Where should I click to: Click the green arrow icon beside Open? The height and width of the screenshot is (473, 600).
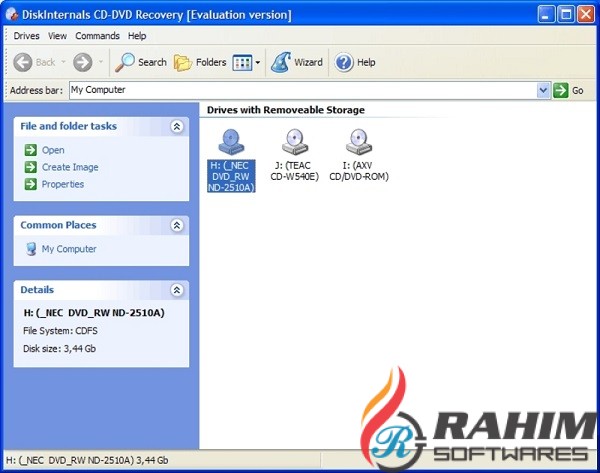(31, 150)
